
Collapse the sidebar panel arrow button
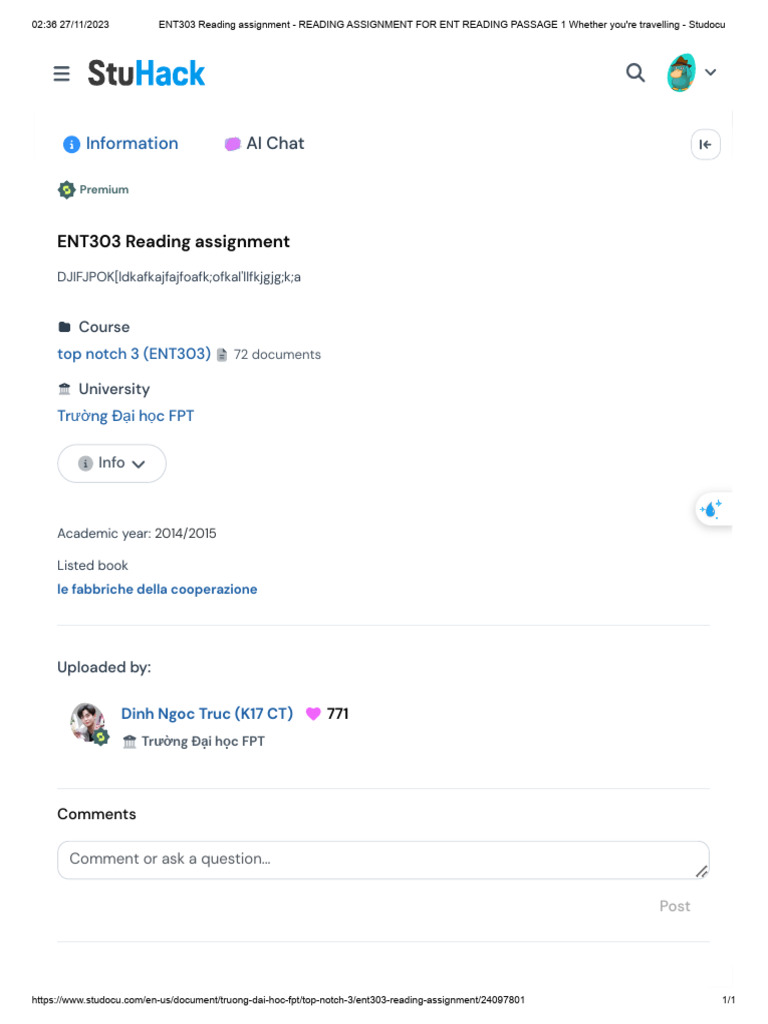705,144
